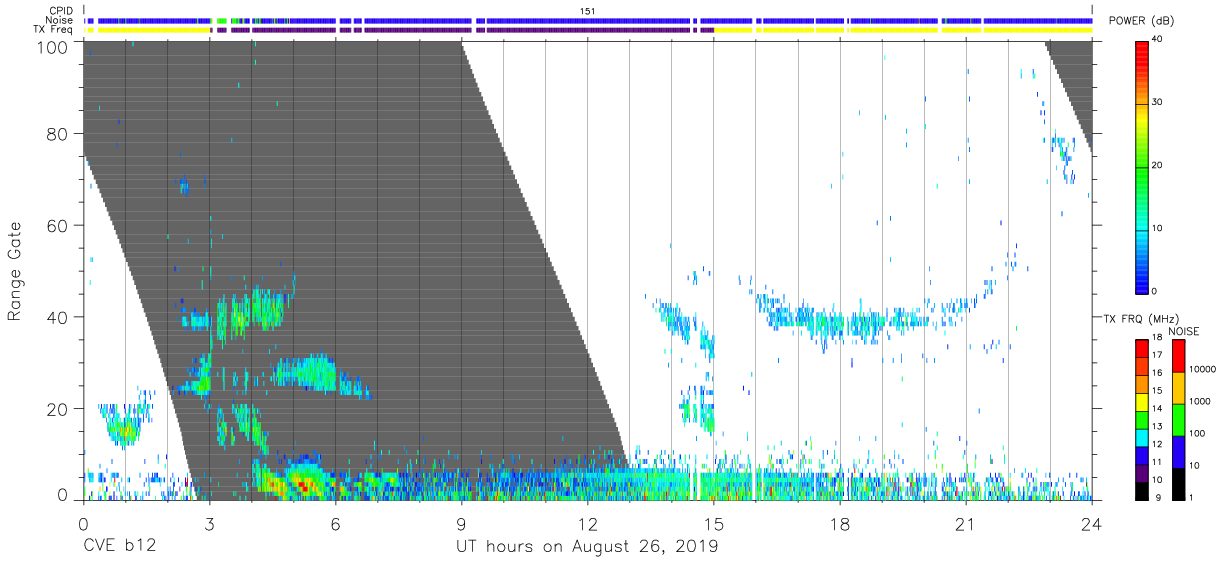
Task: Click the POWER scale label '40'
Action: pyautogui.click(x=1158, y=40)
